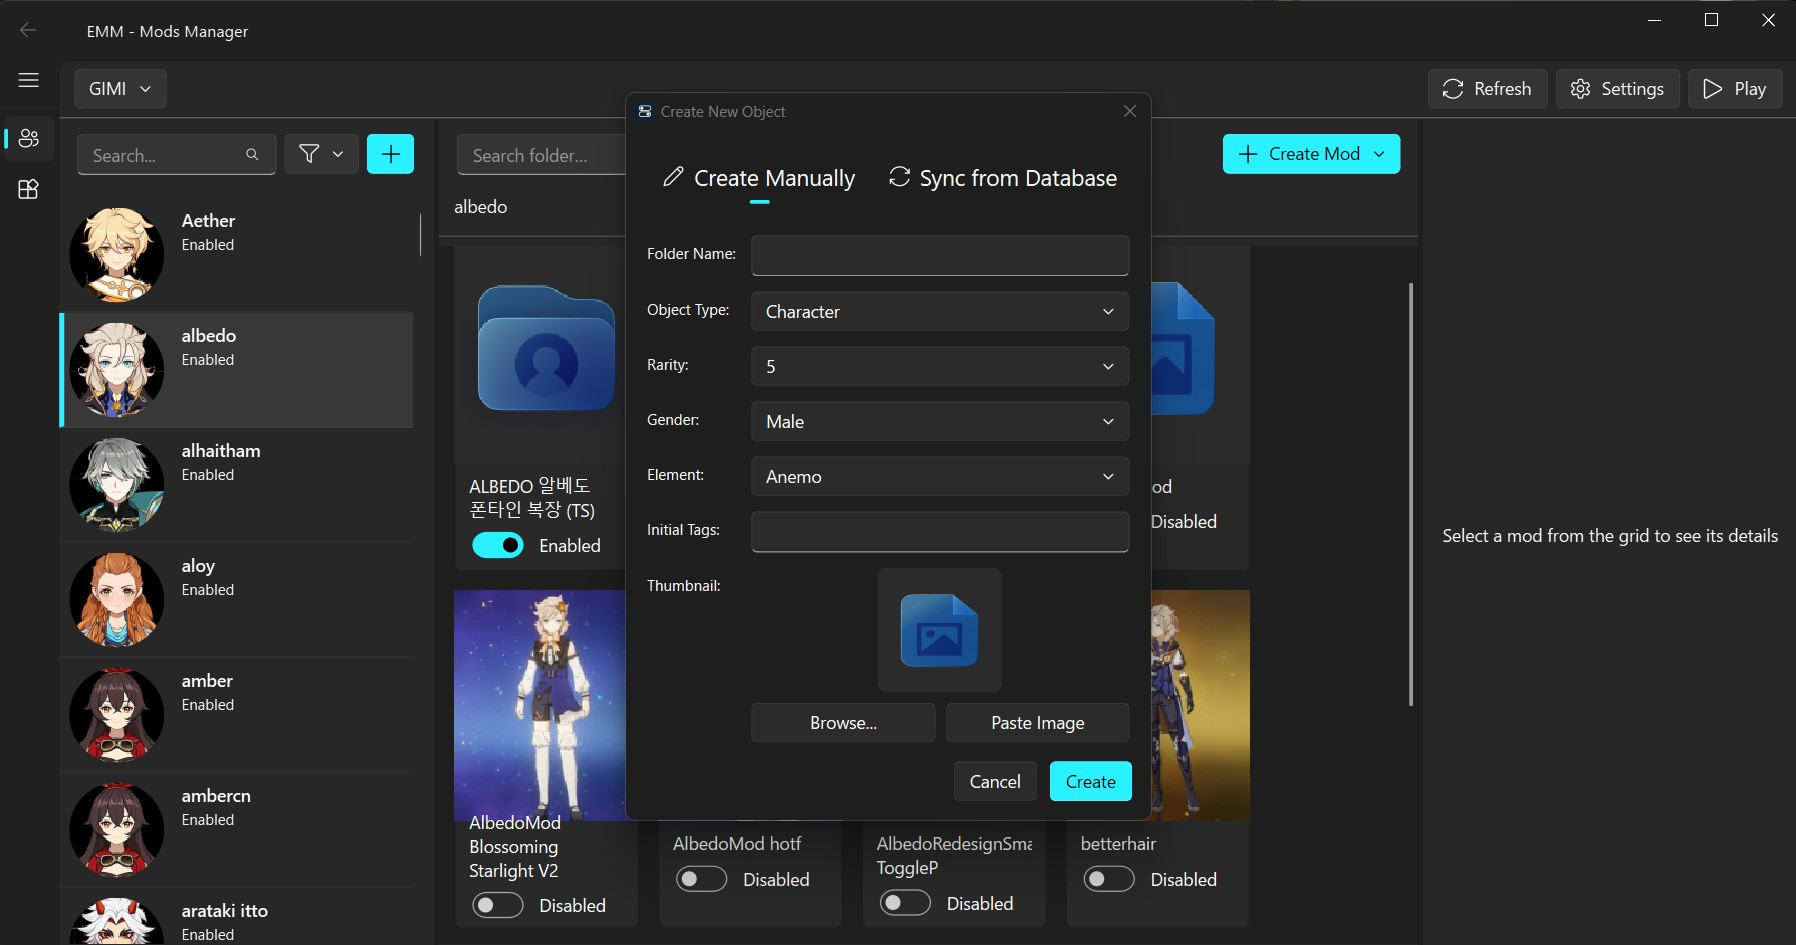
Task: Open the Rarity dropdown
Action: [938, 366]
